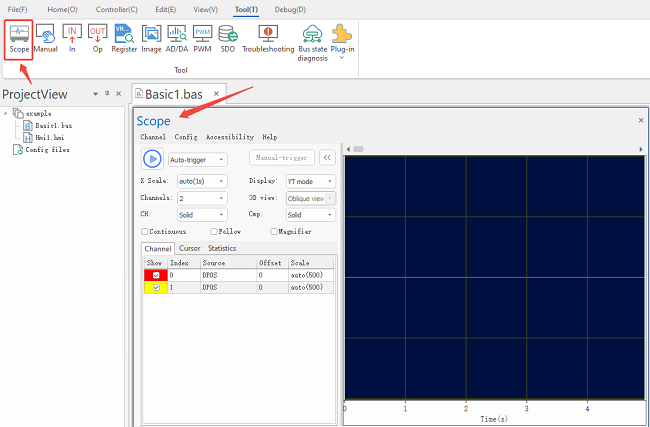Open the View(V) ribbon tab
The image size is (650, 427).
(x=205, y=9)
